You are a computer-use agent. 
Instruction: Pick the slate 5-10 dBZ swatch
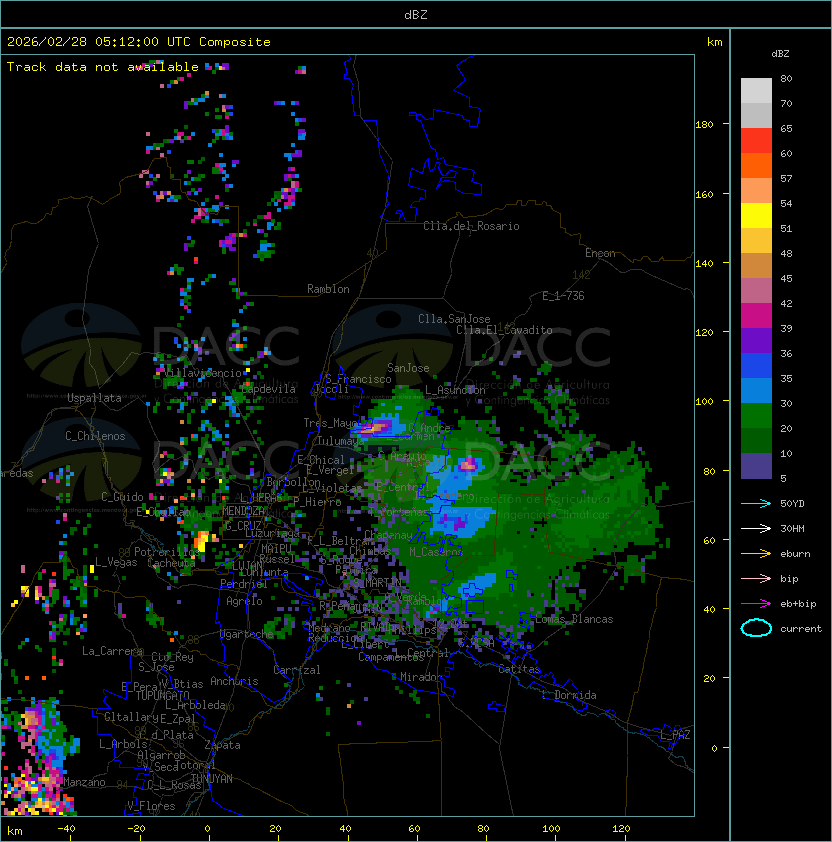tap(756, 466)
